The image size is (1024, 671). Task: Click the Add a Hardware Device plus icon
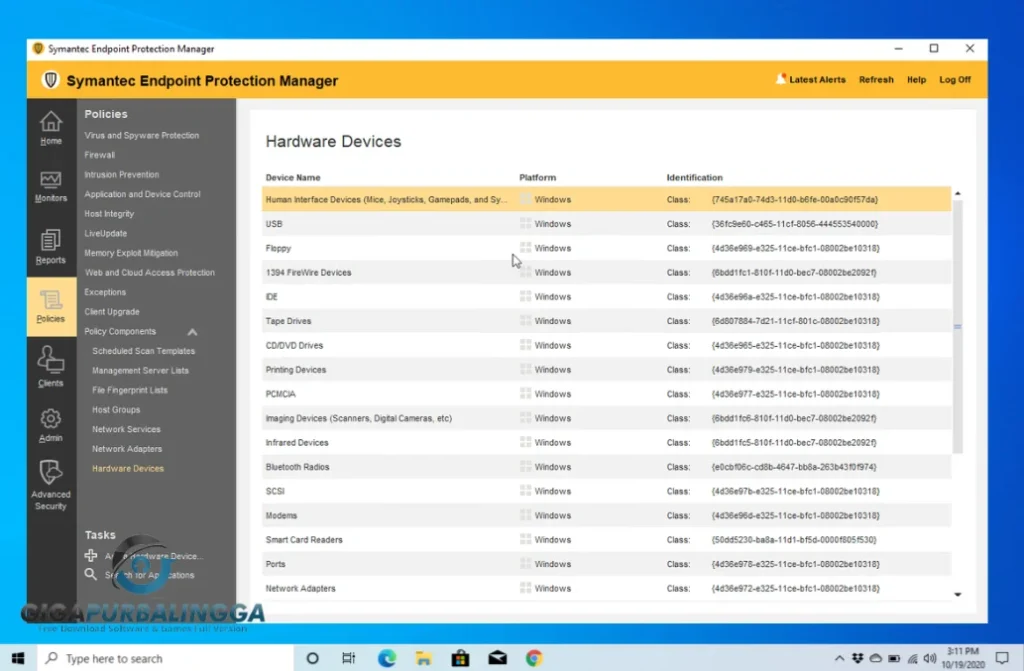coord(91,555)
